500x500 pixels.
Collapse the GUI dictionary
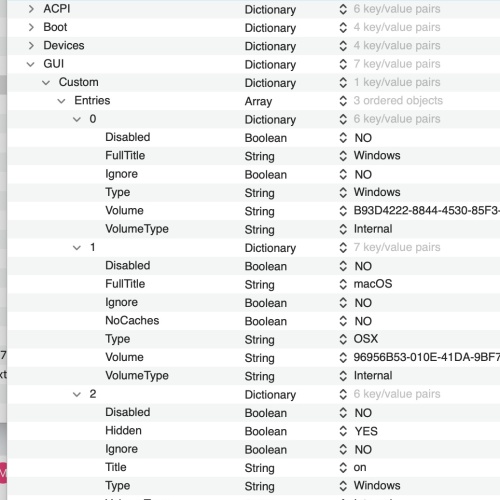tap(31, 64)
